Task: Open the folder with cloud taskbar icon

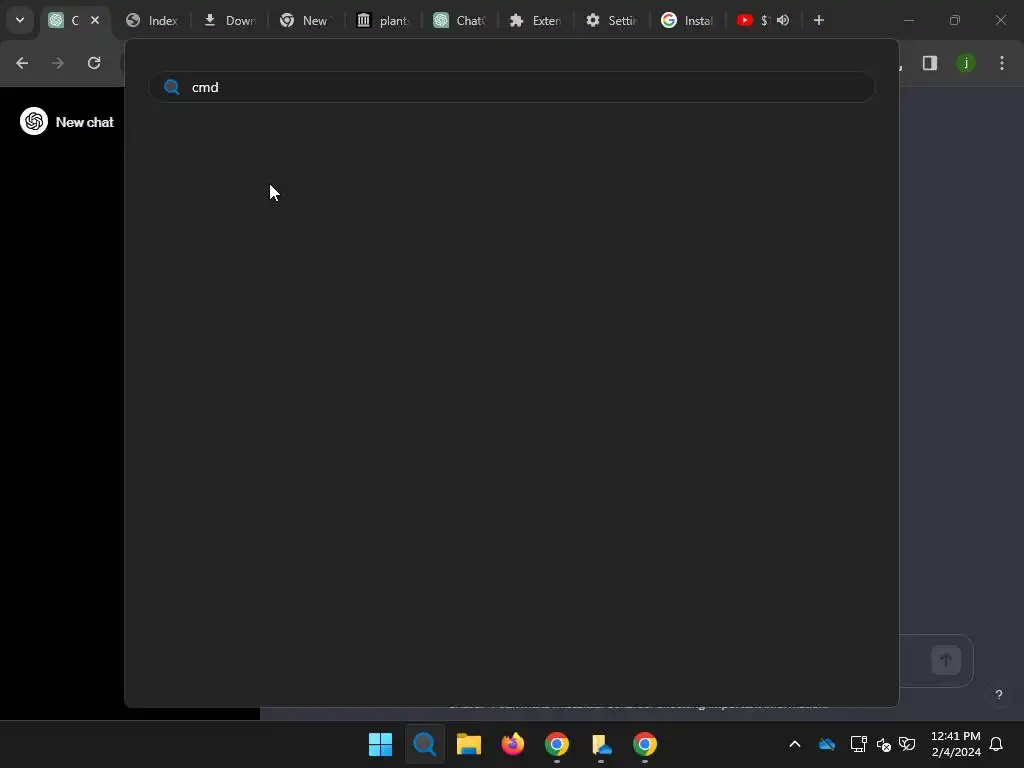Action: 601,744
